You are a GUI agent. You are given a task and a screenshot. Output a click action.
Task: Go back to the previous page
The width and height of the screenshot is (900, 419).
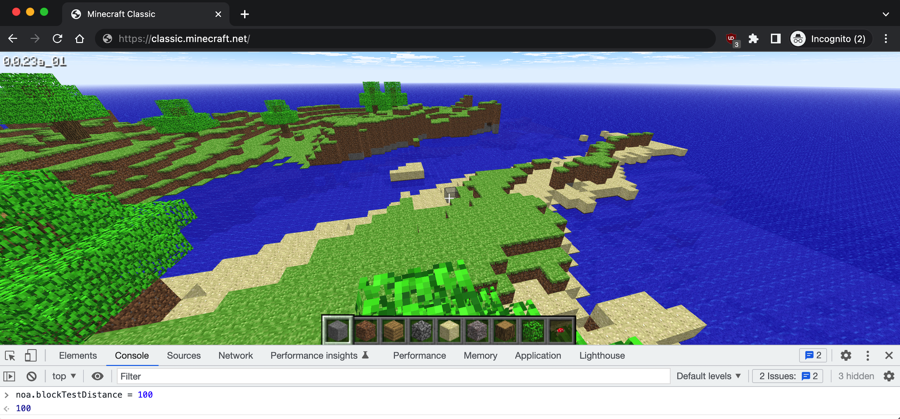13,38
